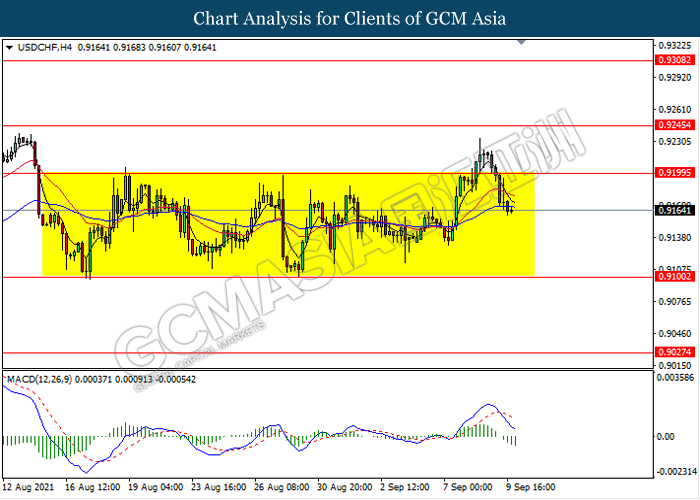Viewport: 700px width, 500px height.
Task: Select the 9 Sep 16:00 time label
Action: [531, 487]
